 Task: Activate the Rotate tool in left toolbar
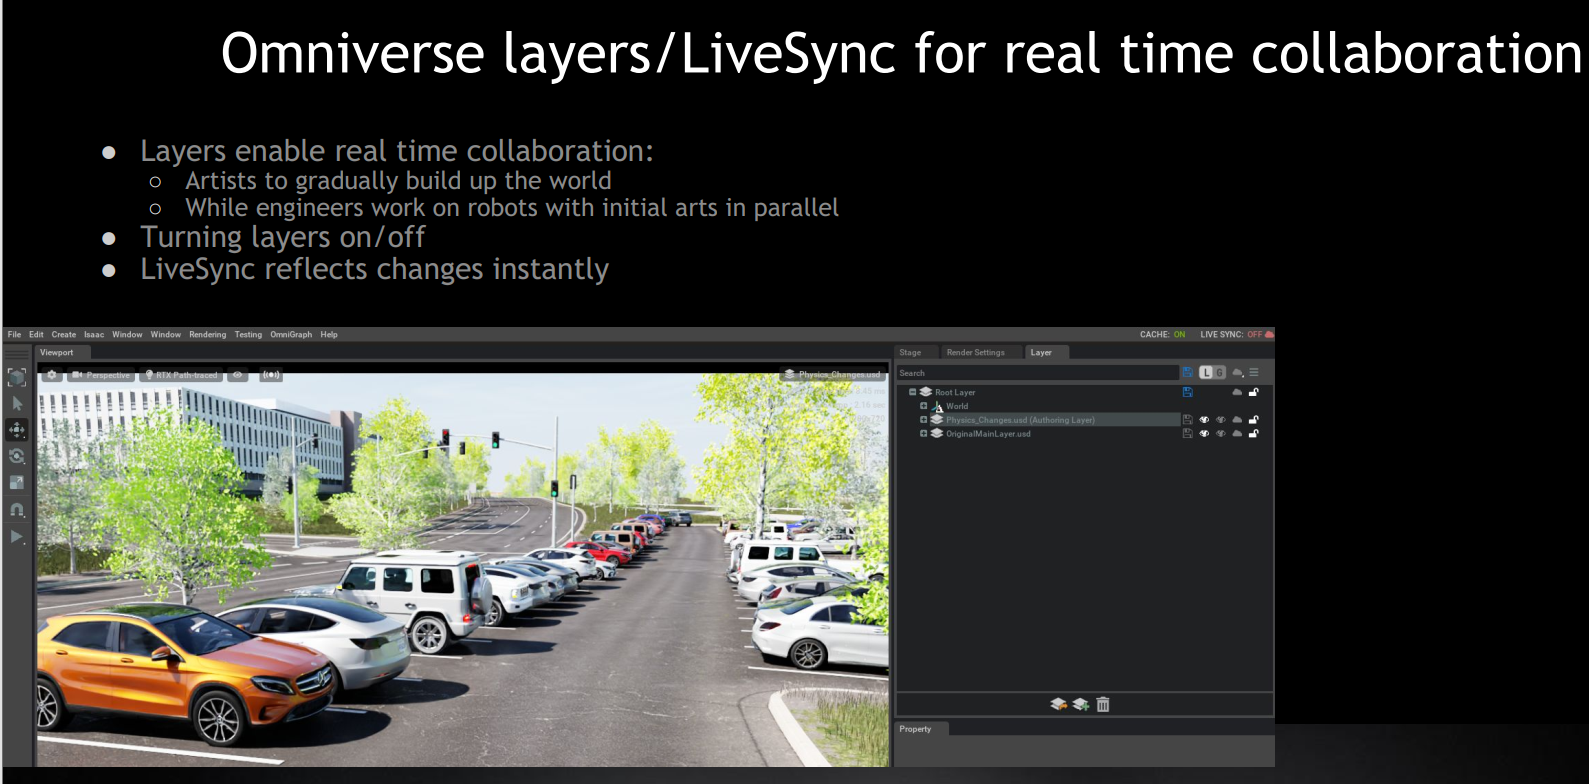point(17,456)
